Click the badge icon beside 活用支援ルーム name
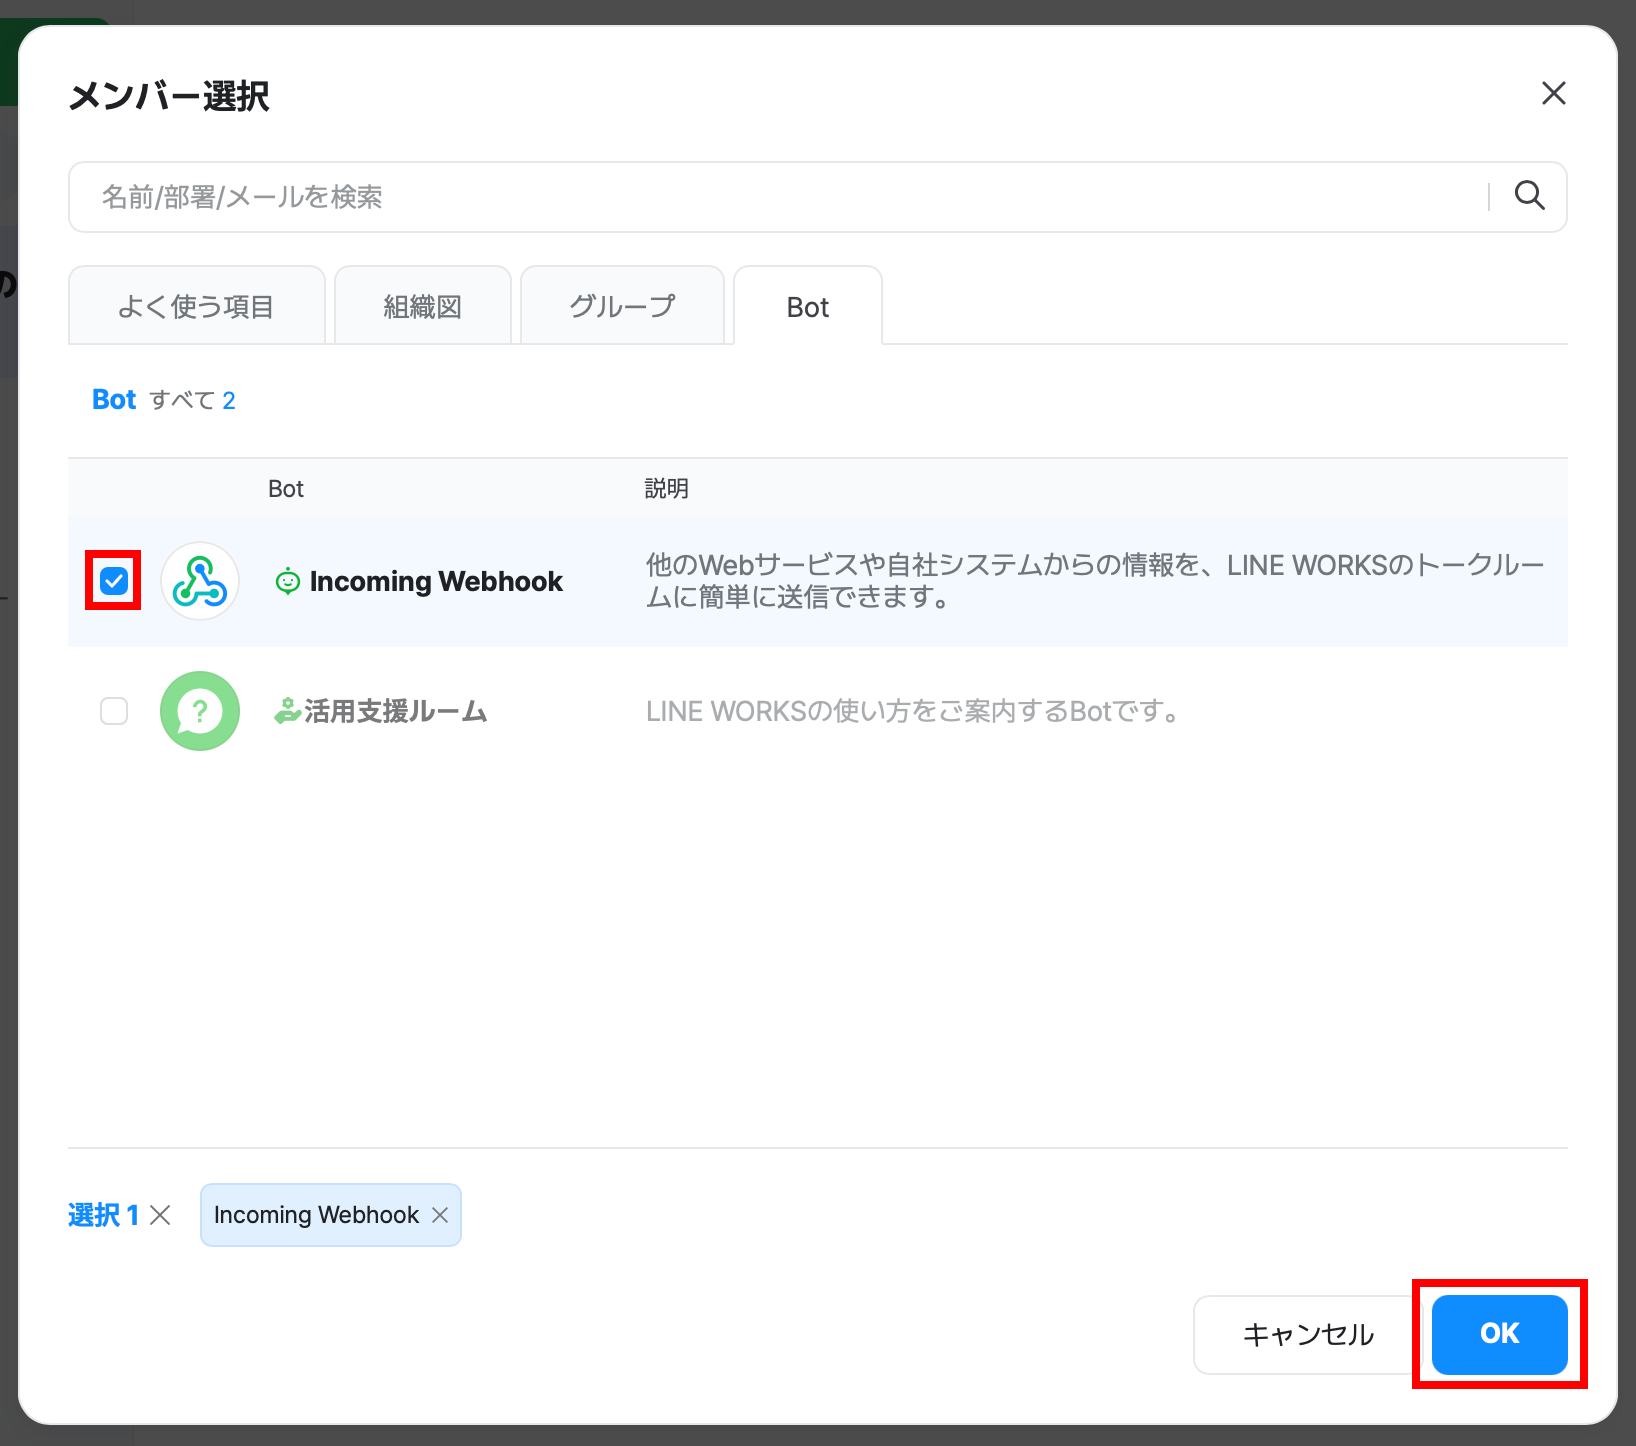Viewport: 1636px width, 1446px height. [x=288, y=711]
